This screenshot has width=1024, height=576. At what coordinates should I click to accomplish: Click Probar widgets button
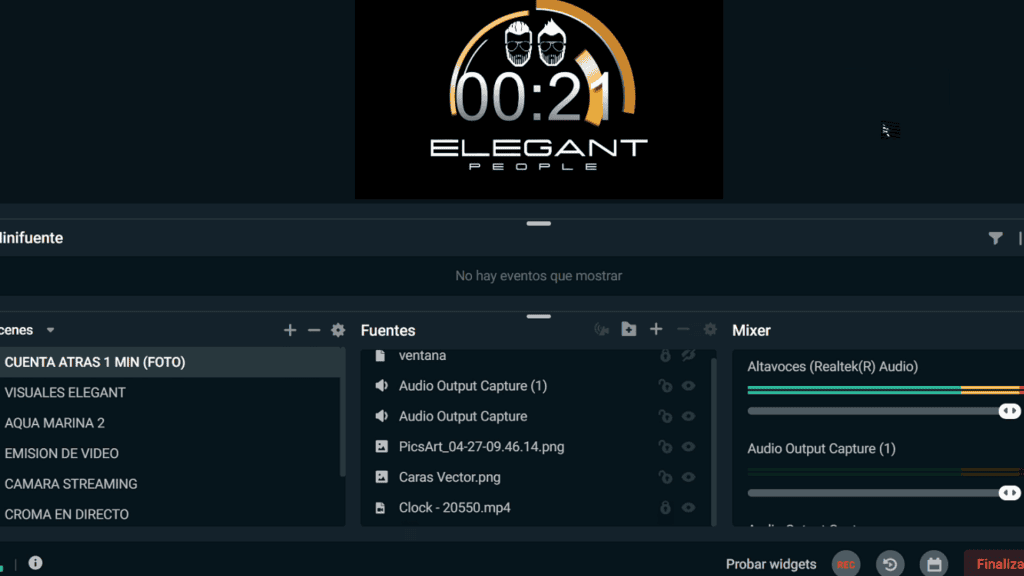[771, 564]
